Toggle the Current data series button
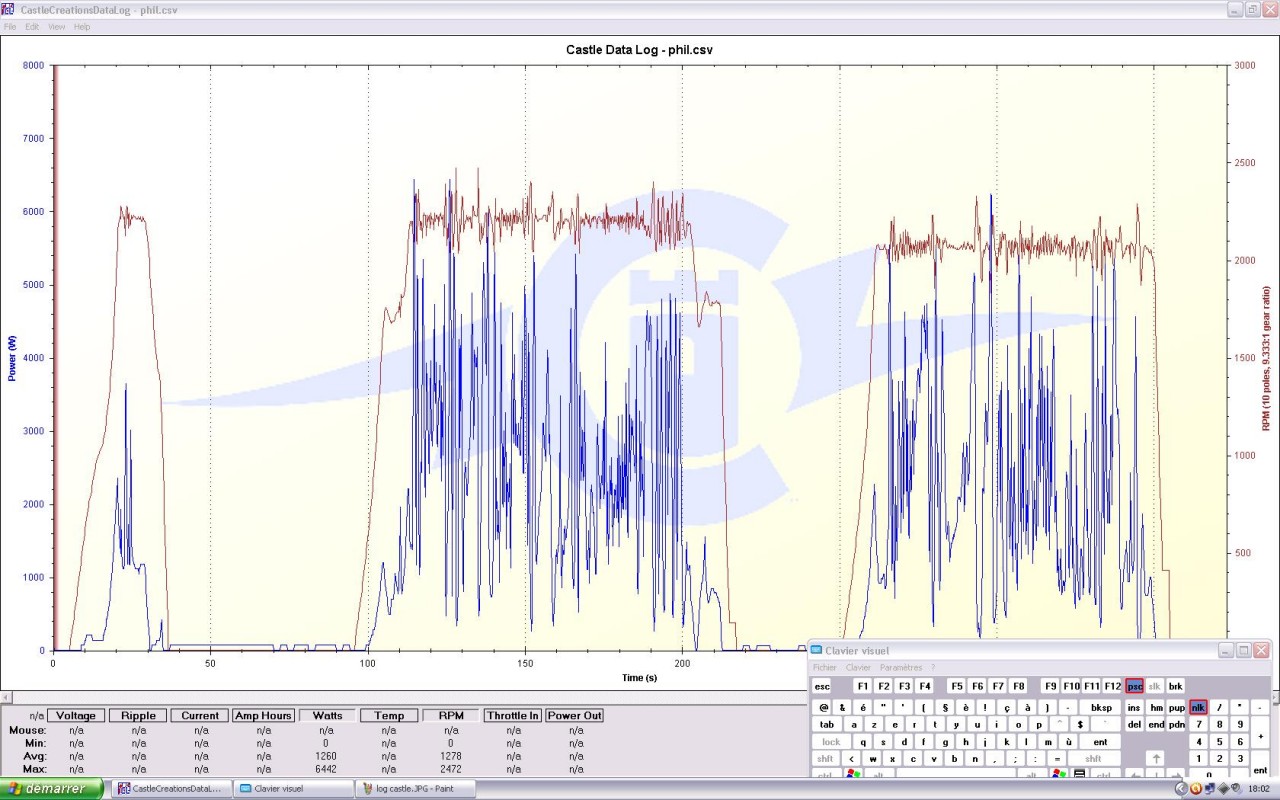Viewport: 1280px width, 800px height. tap(200, 715)
